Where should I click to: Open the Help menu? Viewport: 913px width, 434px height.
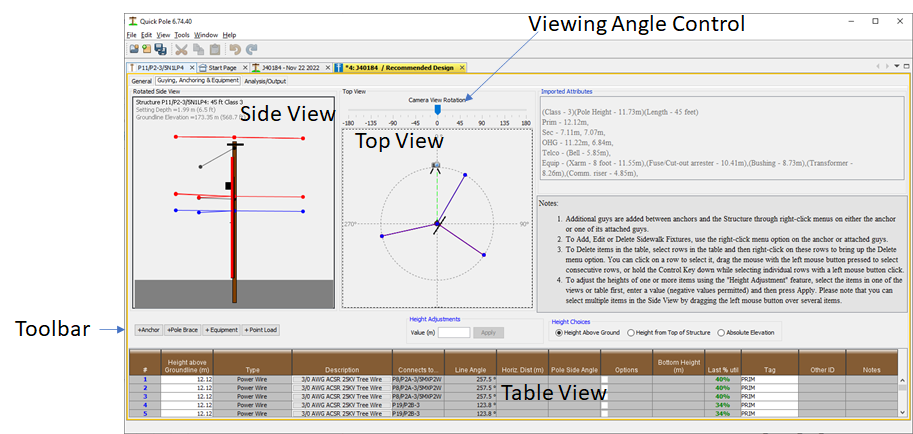tap(229, 35)
